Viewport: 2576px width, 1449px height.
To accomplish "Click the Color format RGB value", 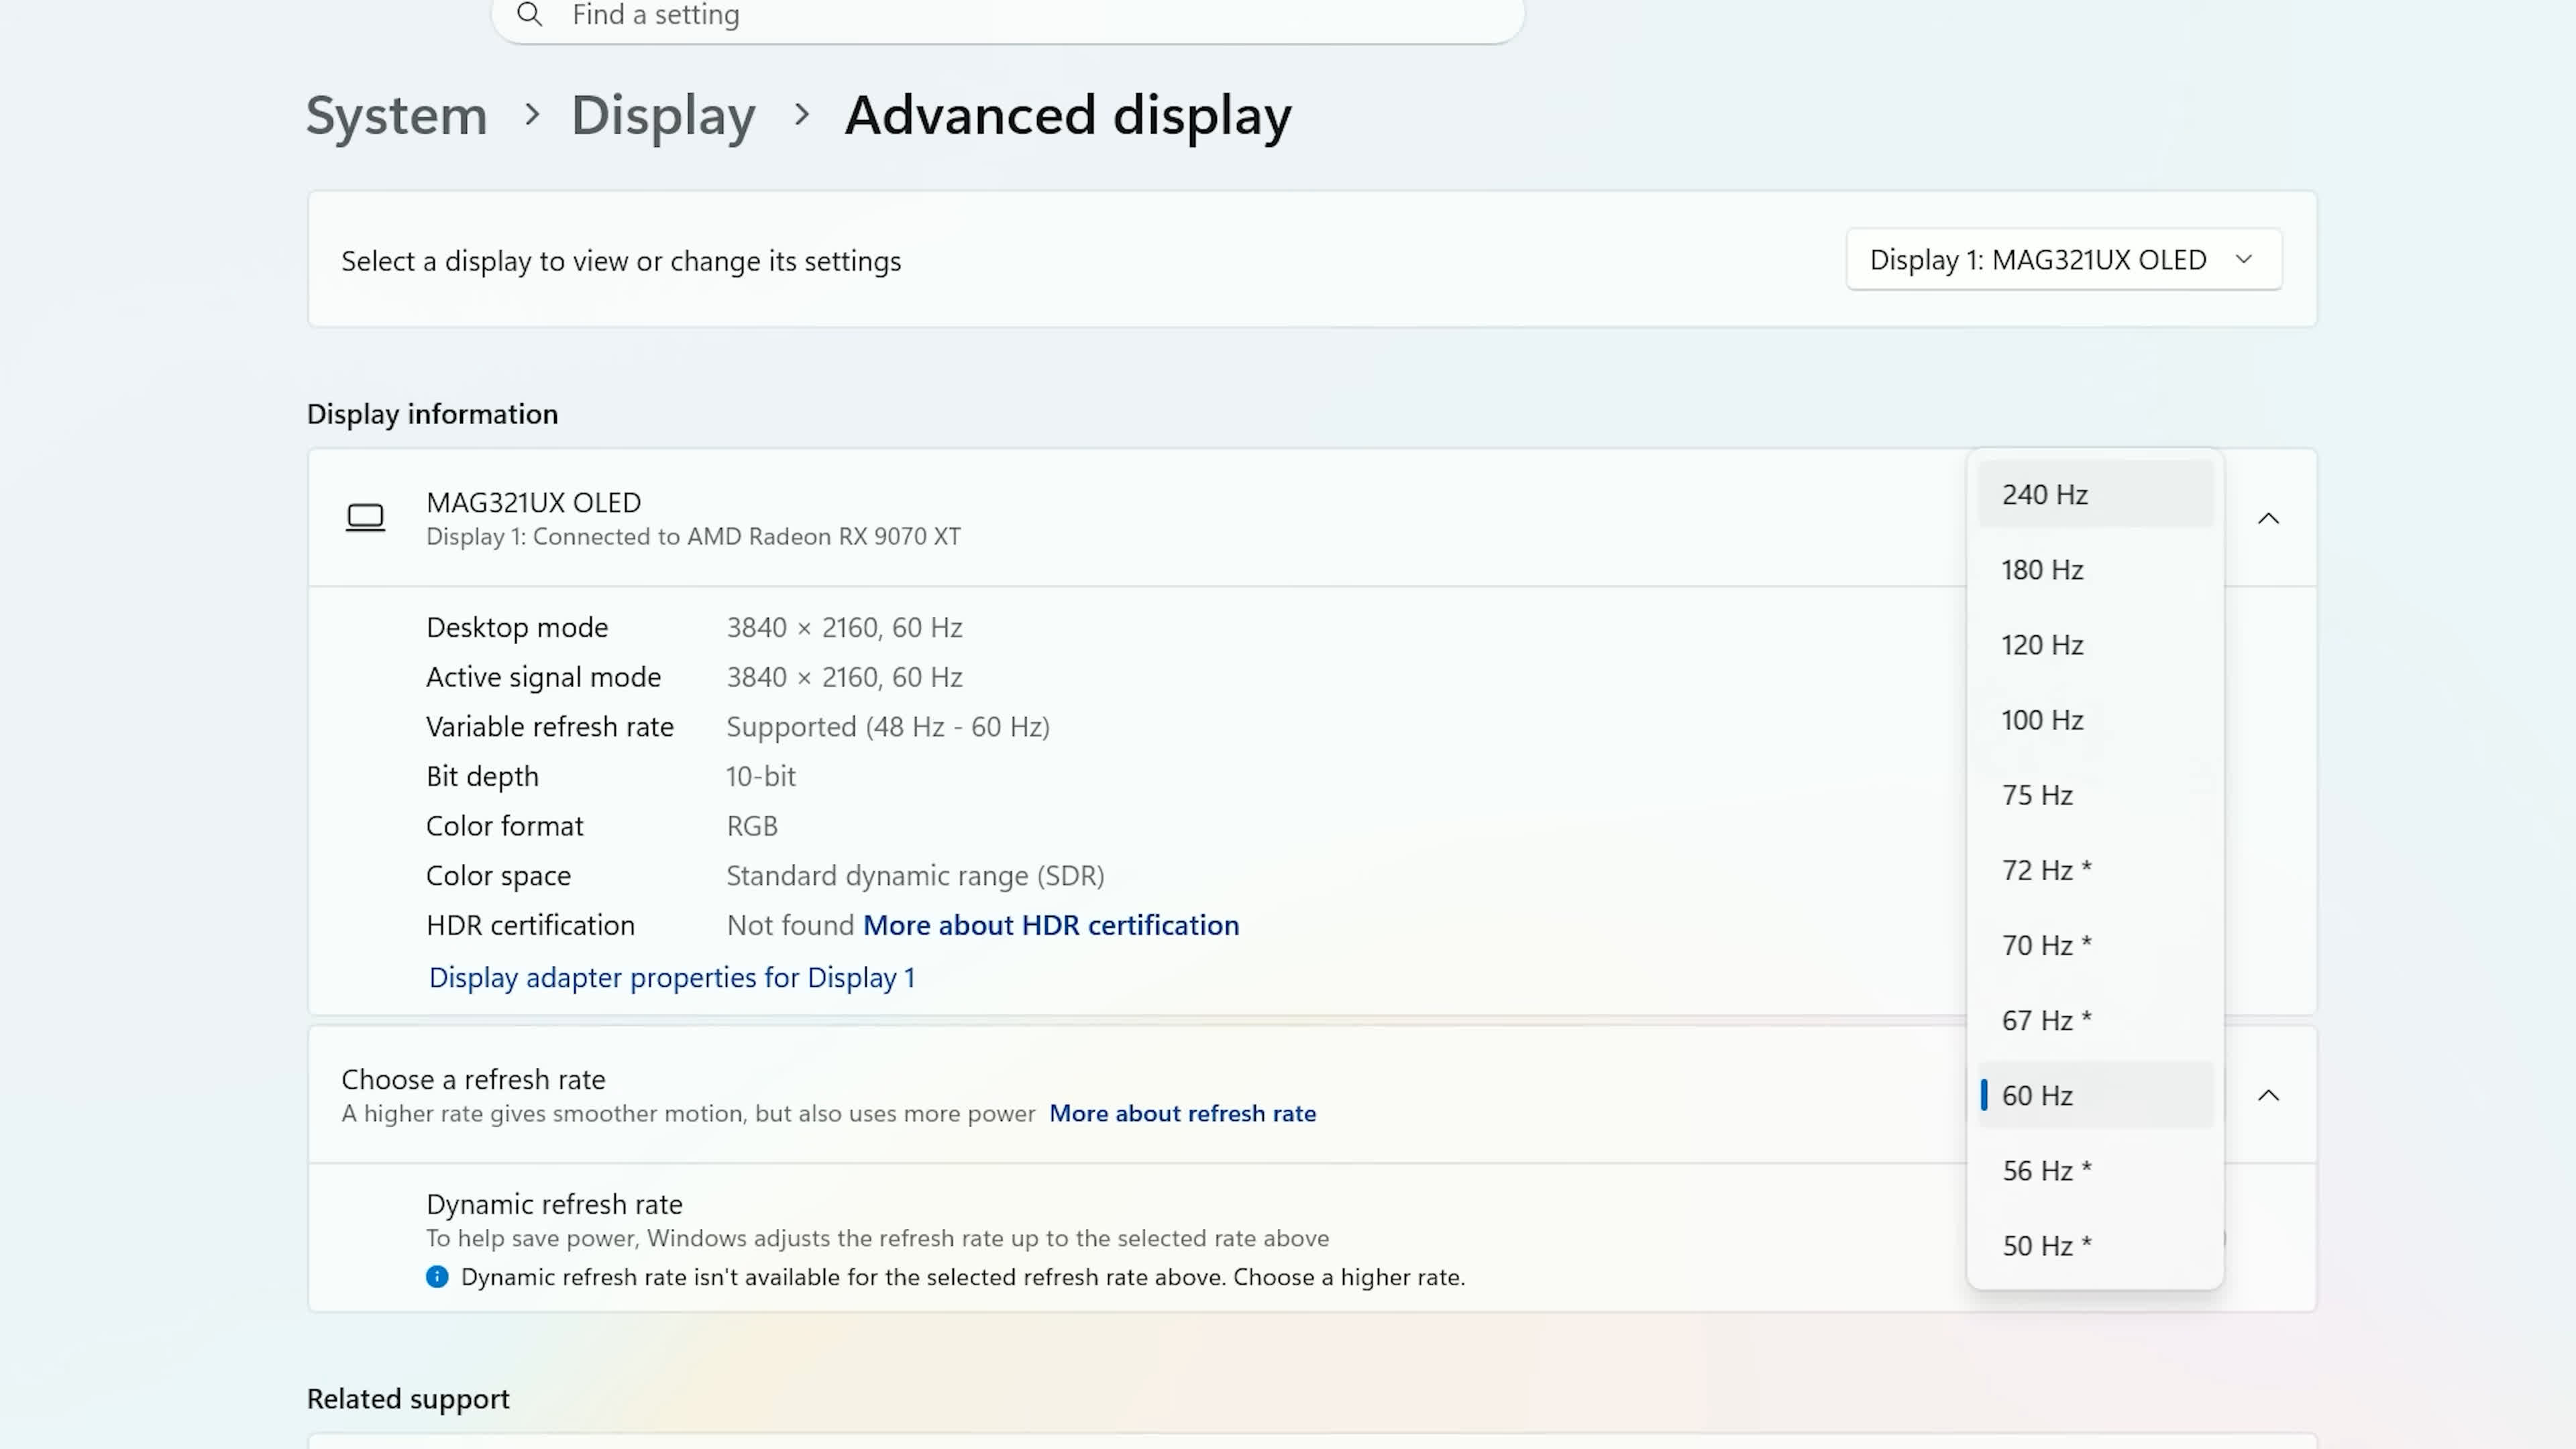I will coord(751,826).
